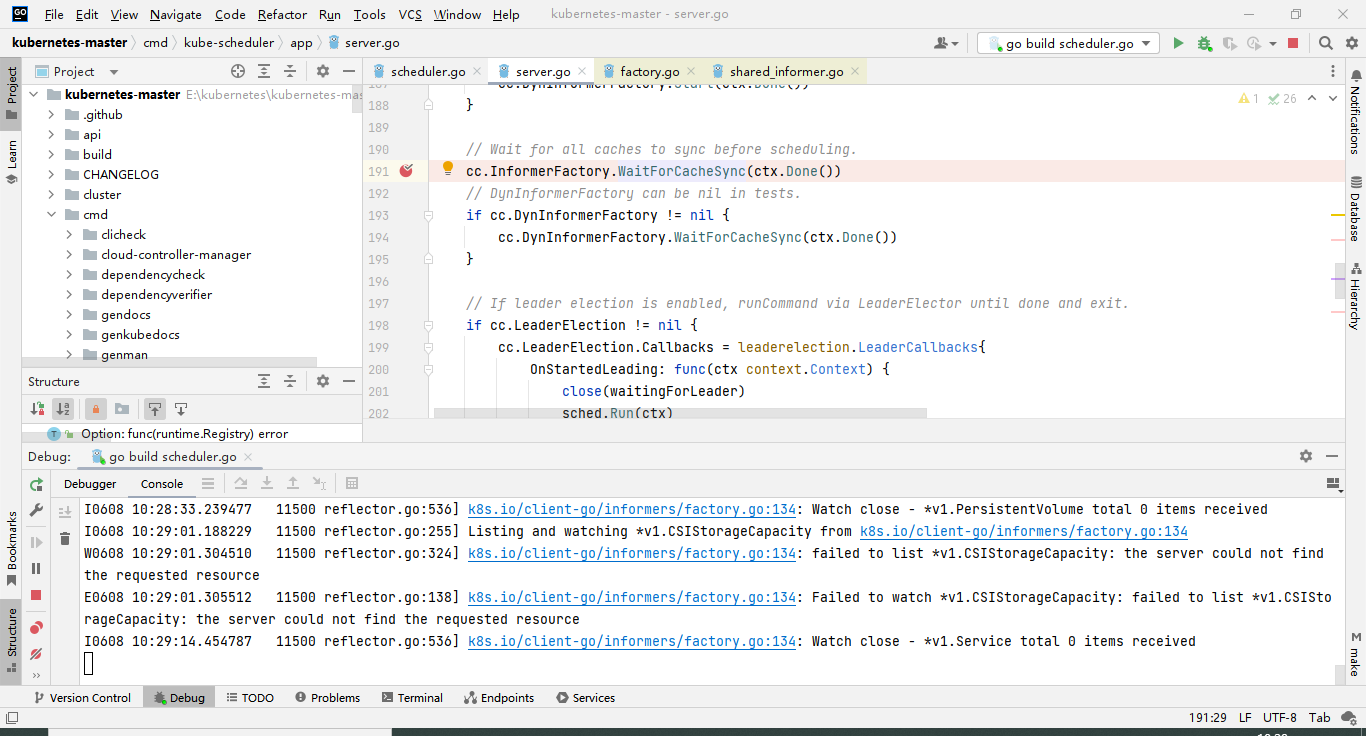The width and height of the screenshot is (1366, 736).
Task: View breakpoints with the double red circle icon
Action: pyautogui.click(x=37, y=628)
